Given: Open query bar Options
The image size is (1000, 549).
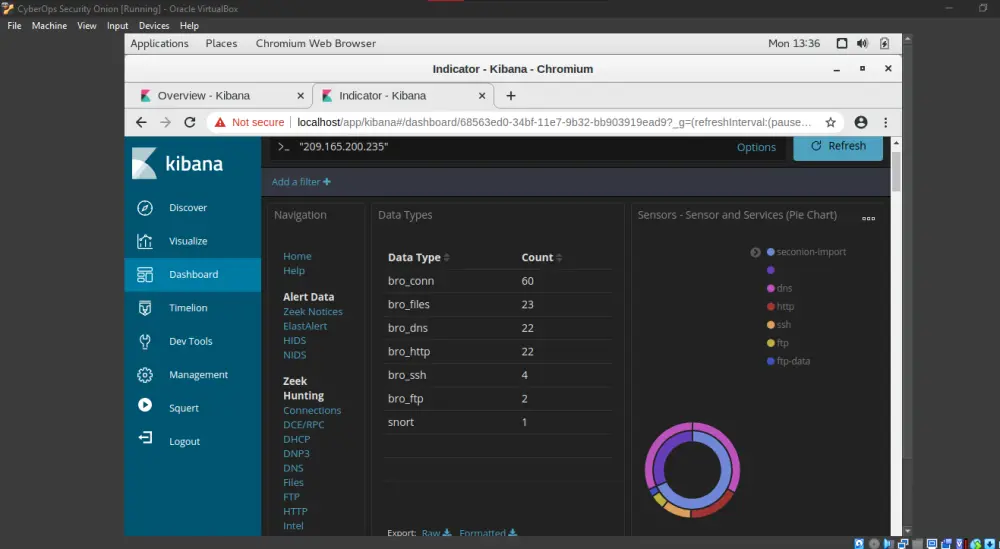Looking at the screenshot, I should tap(756, 147).
